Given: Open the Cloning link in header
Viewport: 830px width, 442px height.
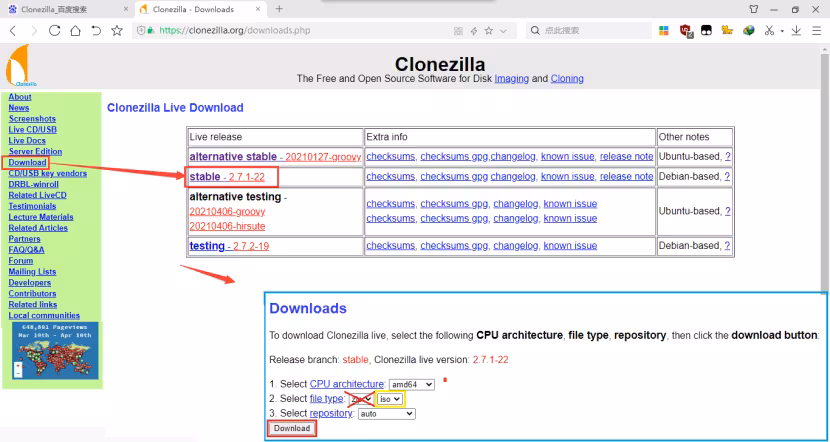Looking at the screenshot, I should [567, 78].
